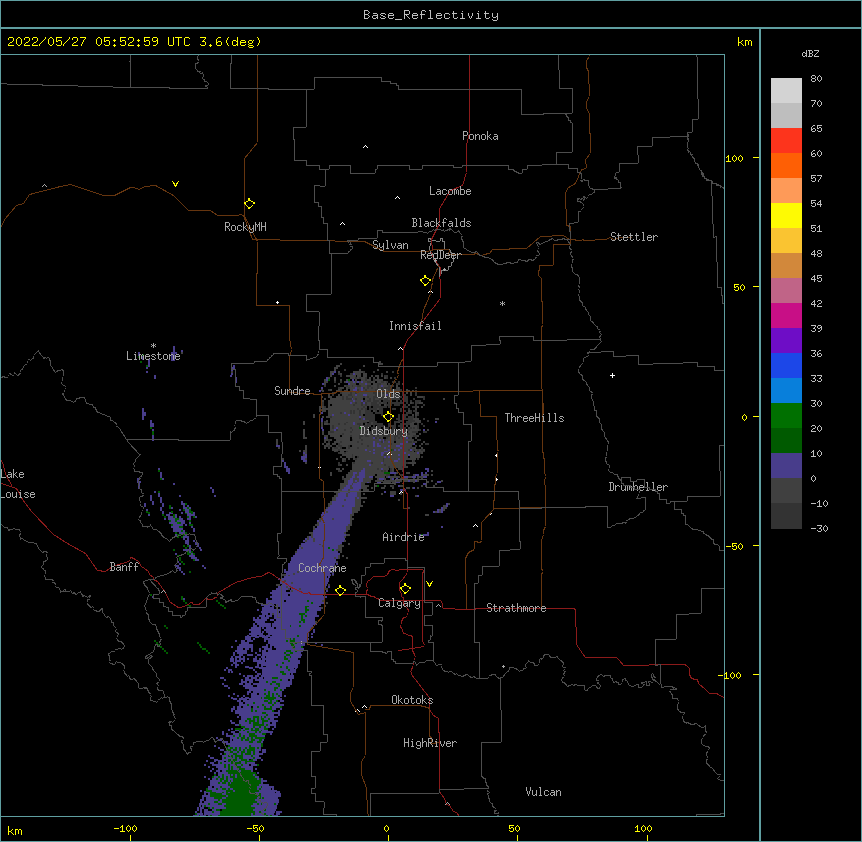Click the yellow radar marker near Didsbury

[388, 416]
